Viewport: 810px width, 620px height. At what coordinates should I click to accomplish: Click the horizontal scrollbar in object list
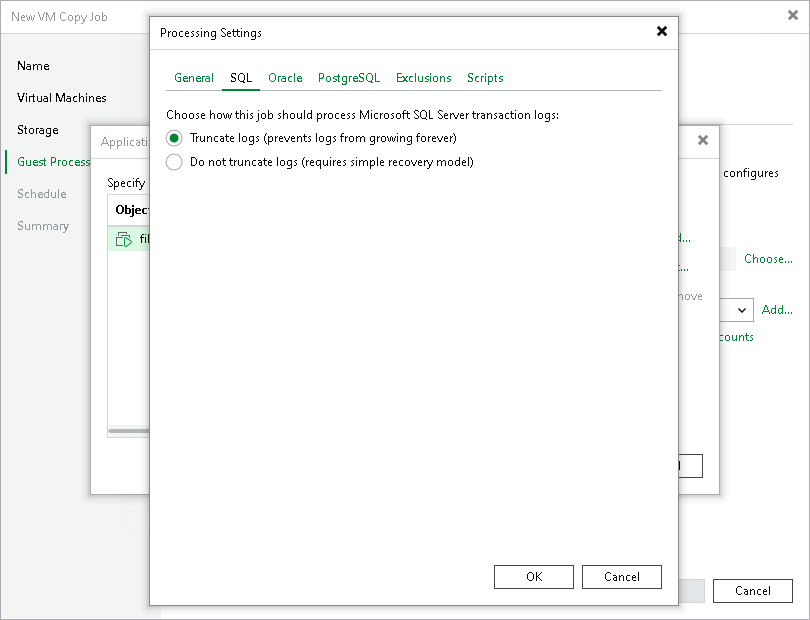pos(129,431)
